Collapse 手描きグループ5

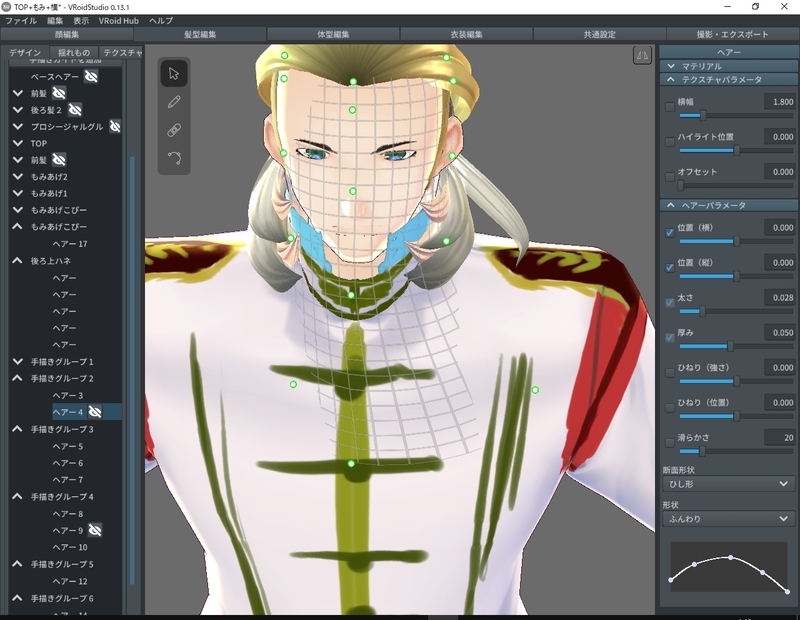(x=17, y=564)
